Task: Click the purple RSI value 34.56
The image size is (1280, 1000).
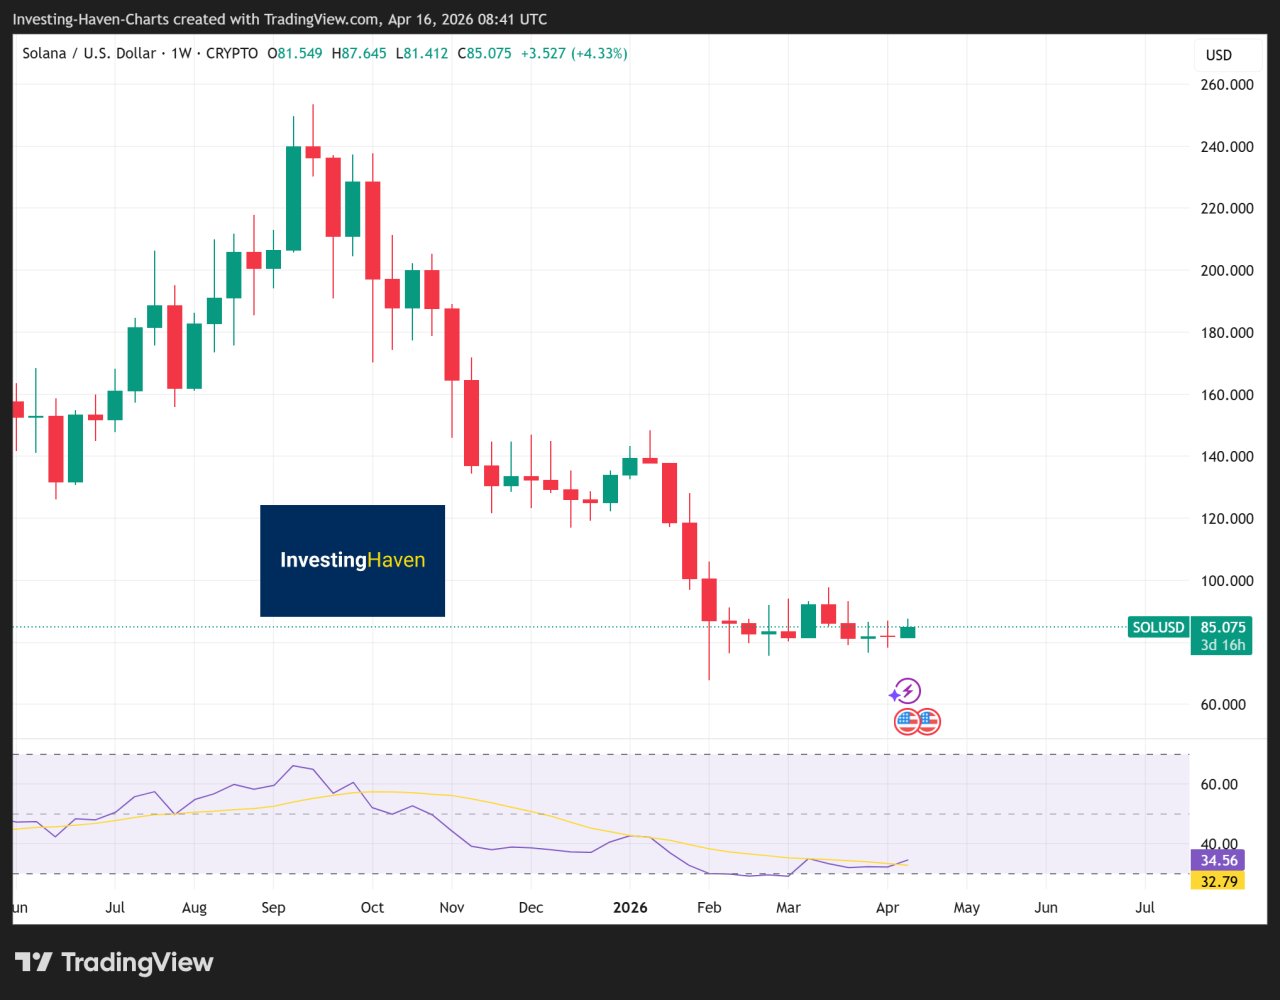Action: [x=1218, y=860]
